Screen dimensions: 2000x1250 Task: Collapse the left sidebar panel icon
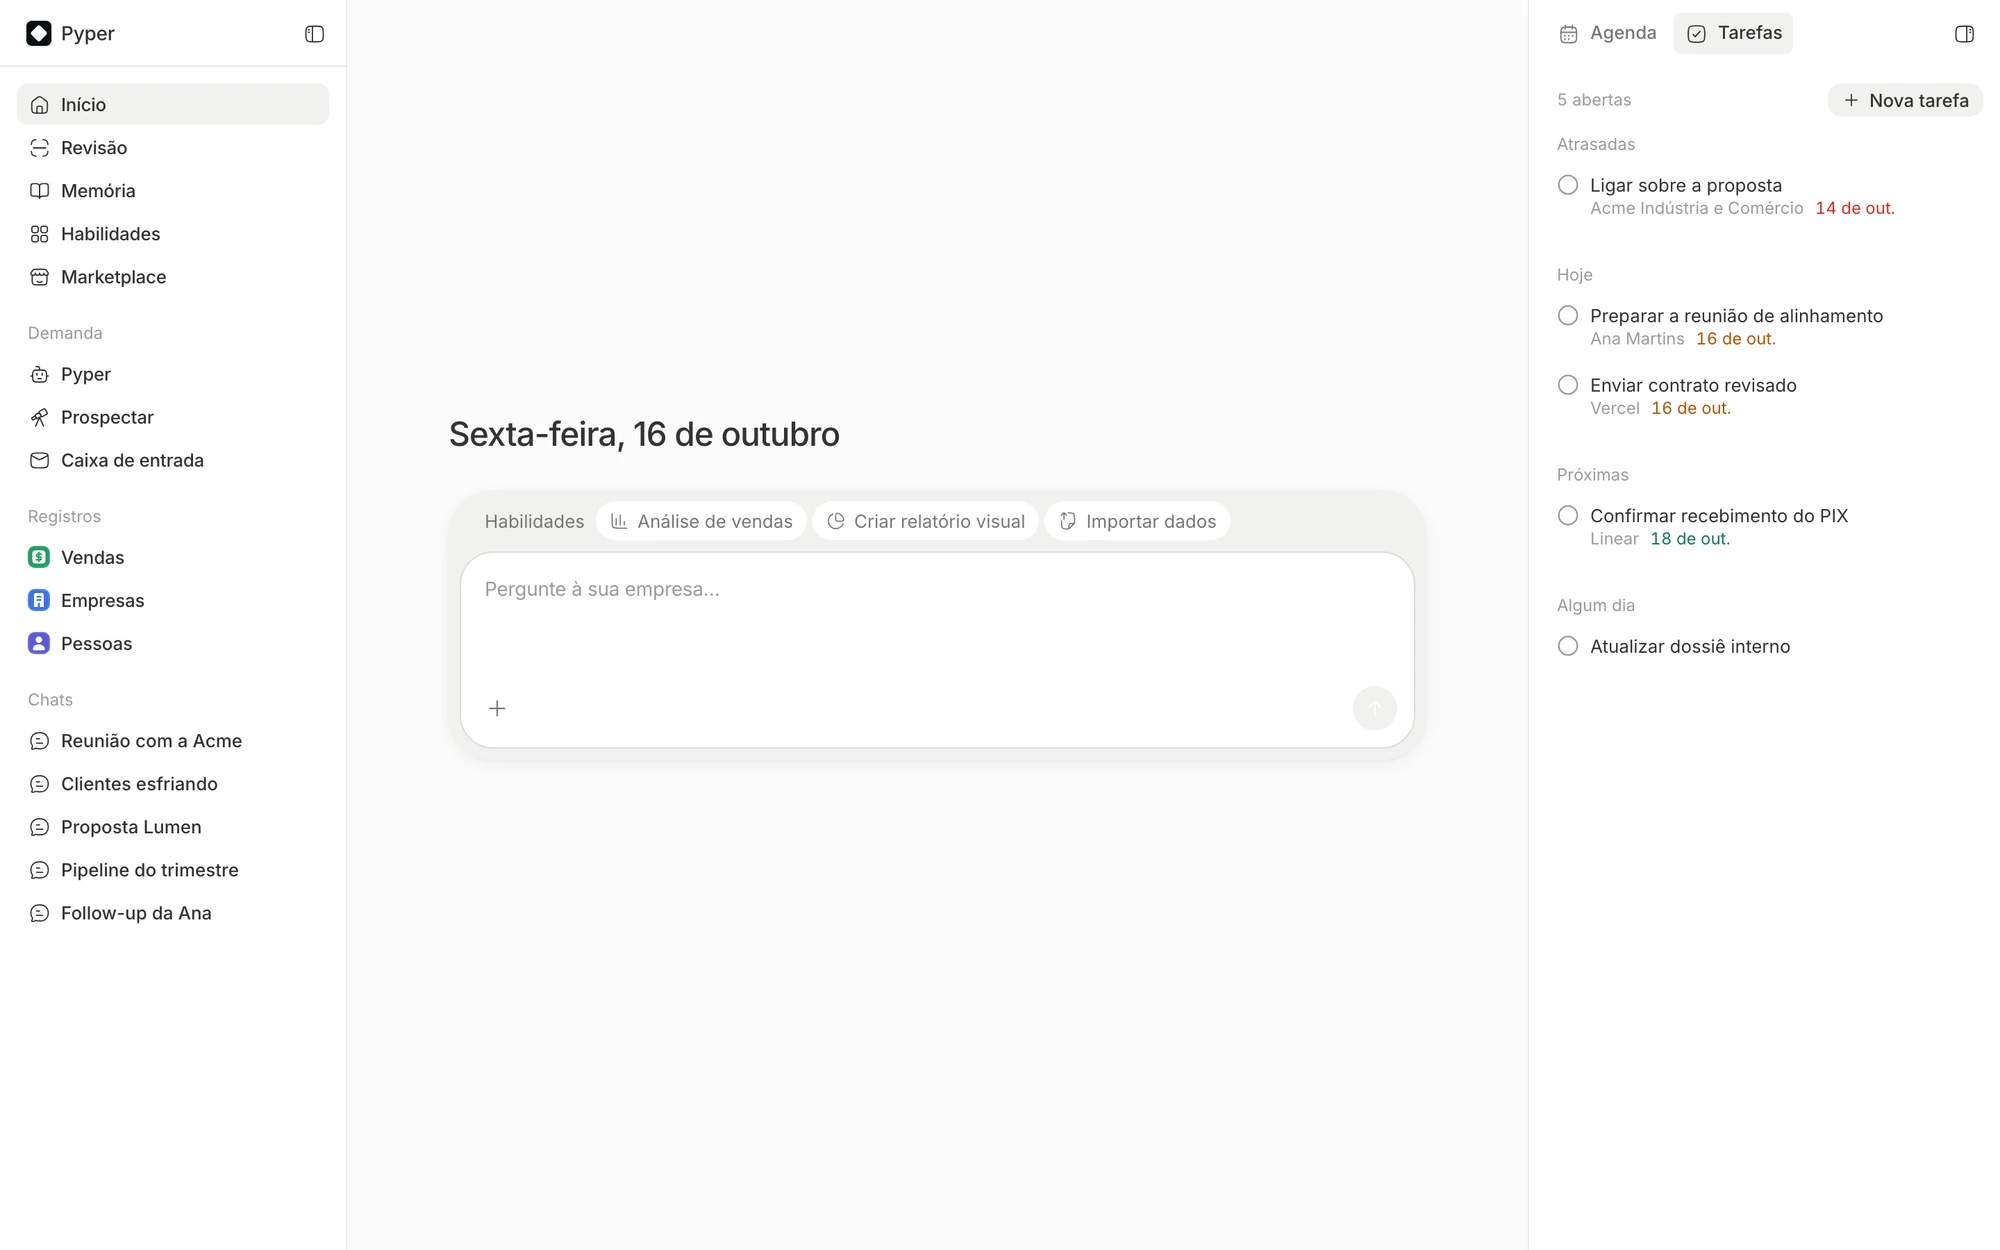[x=314, y=34]
